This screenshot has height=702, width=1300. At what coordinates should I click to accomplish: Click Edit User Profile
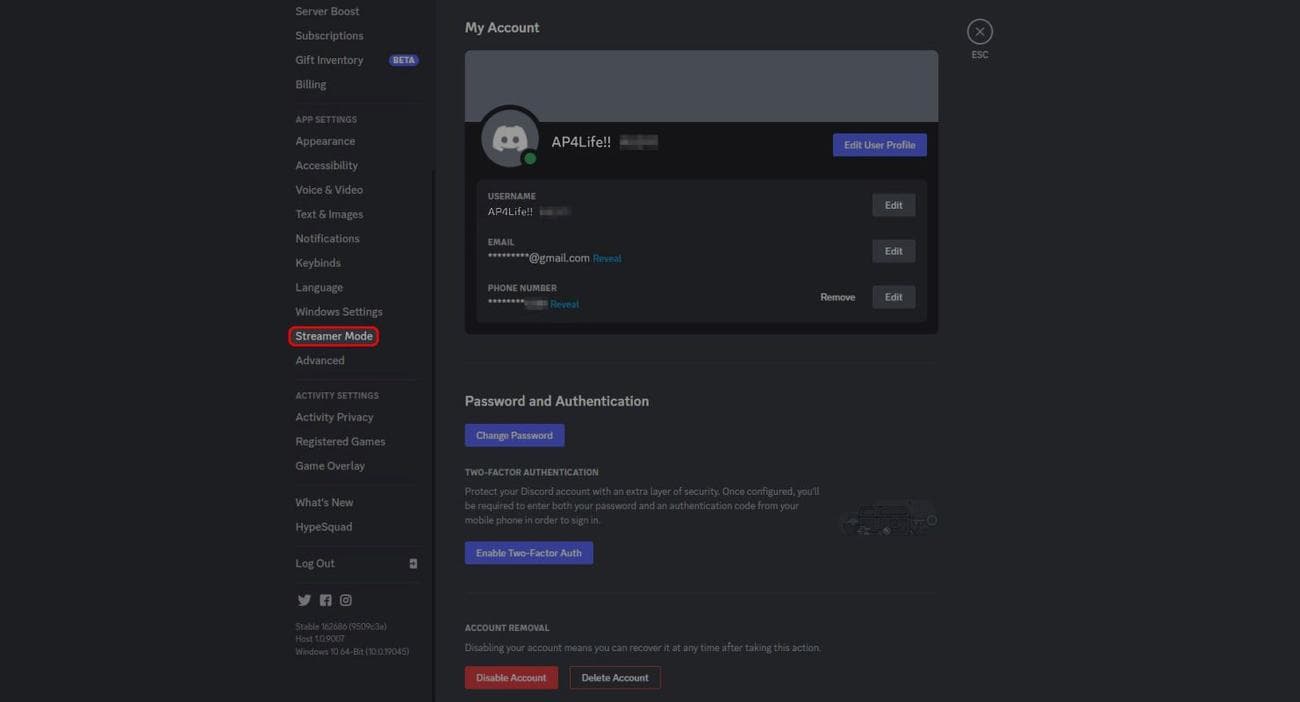879,144
